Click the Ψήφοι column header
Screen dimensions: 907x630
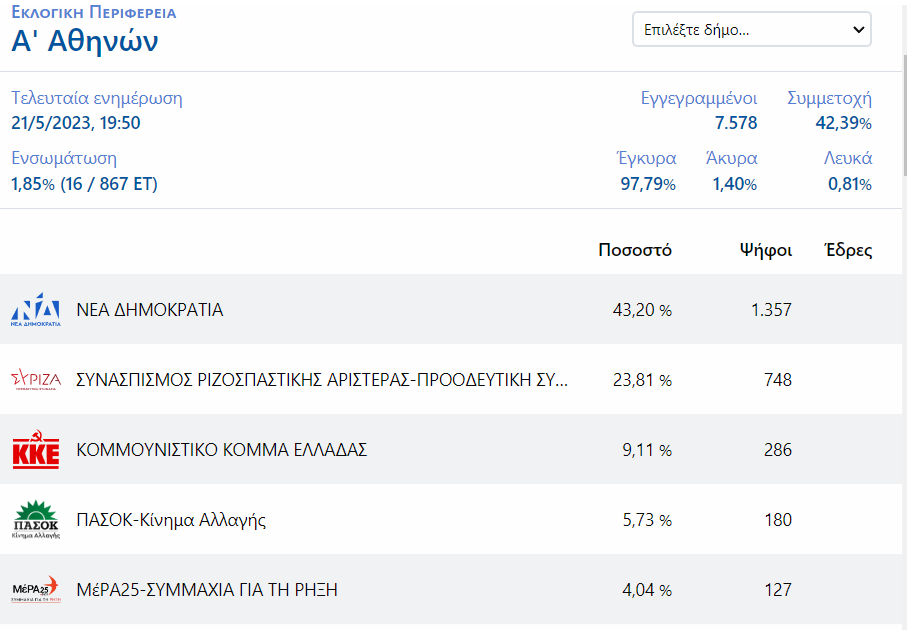tap(766, 250)
